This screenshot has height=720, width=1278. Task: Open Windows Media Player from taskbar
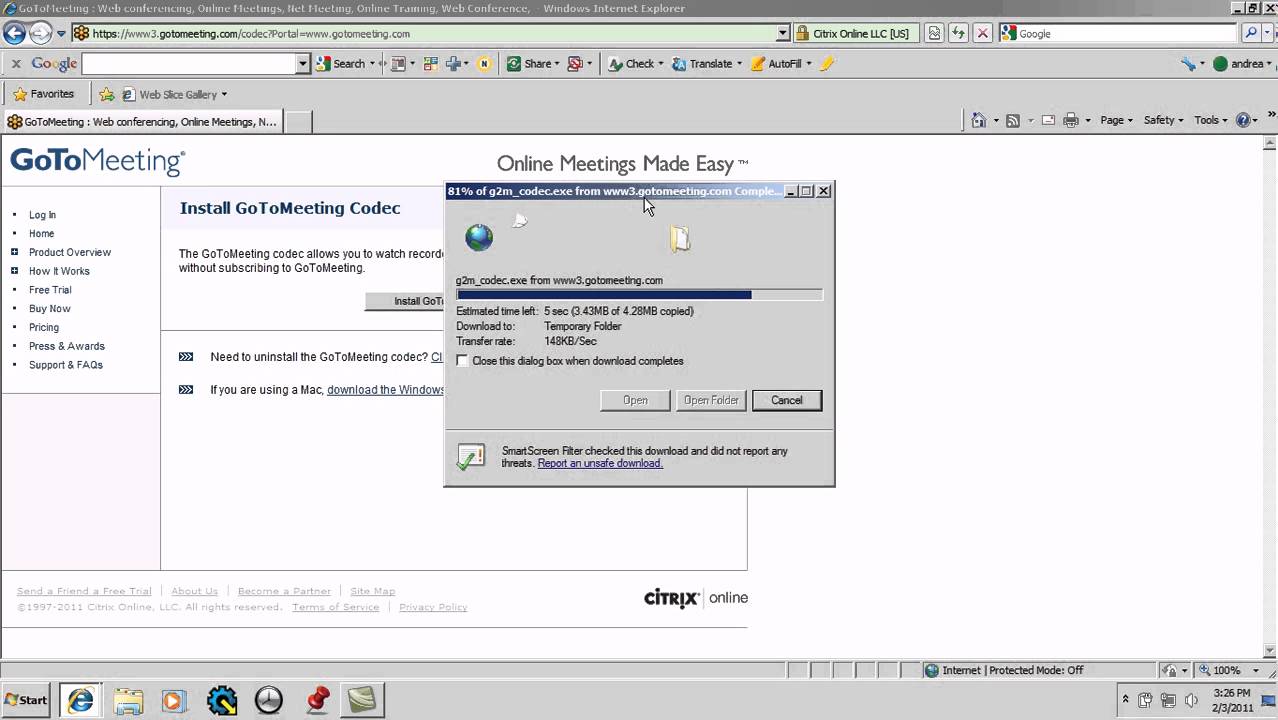[x=174, y=700]
